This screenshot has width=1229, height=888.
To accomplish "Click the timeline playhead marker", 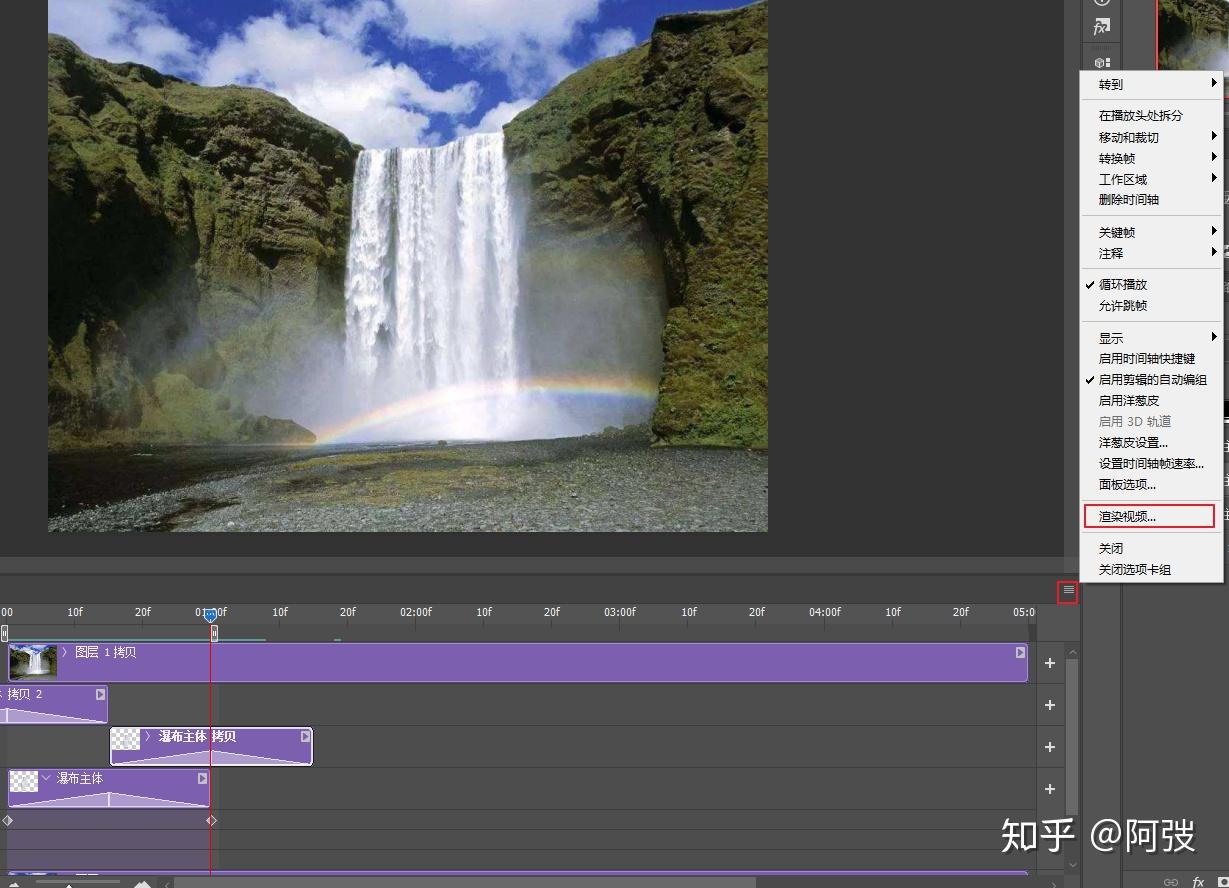I will point(210,615).
